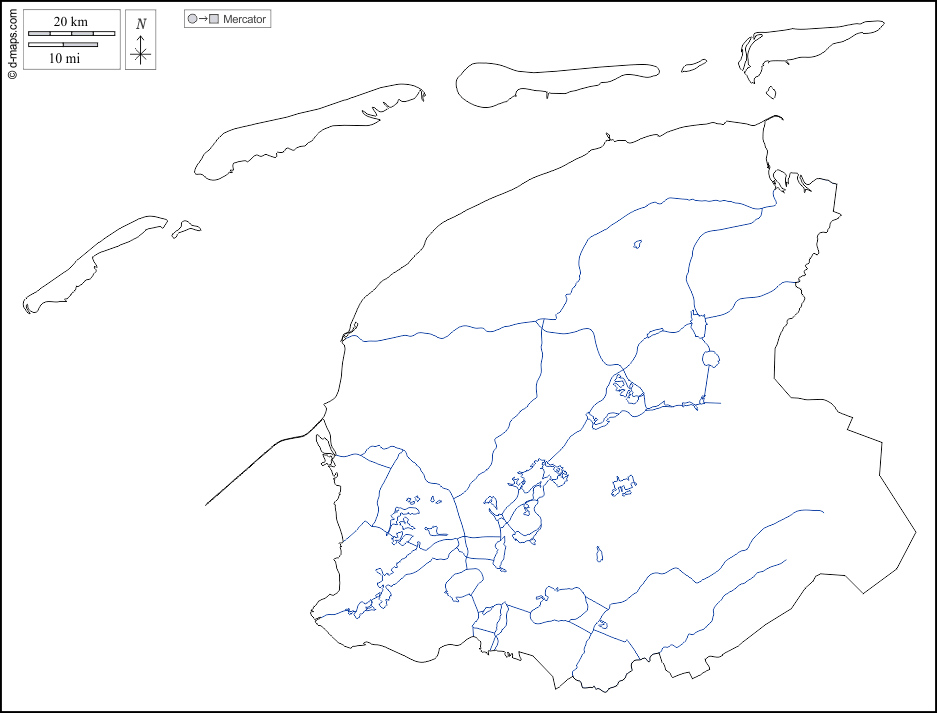The height and width of the screenshot is (713, 937).
Task: Select the westernmost elongated island
Action: (x=95, y=262)
